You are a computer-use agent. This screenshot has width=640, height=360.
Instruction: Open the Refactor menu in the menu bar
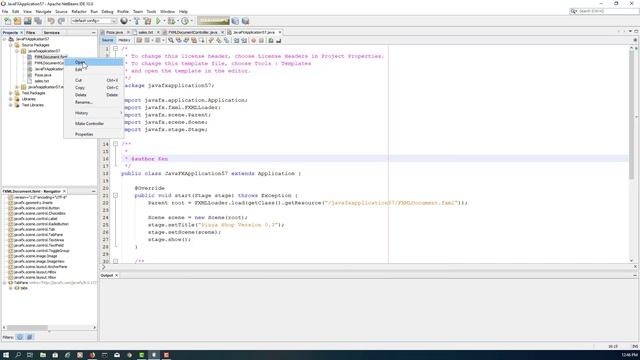pos(79,11)
